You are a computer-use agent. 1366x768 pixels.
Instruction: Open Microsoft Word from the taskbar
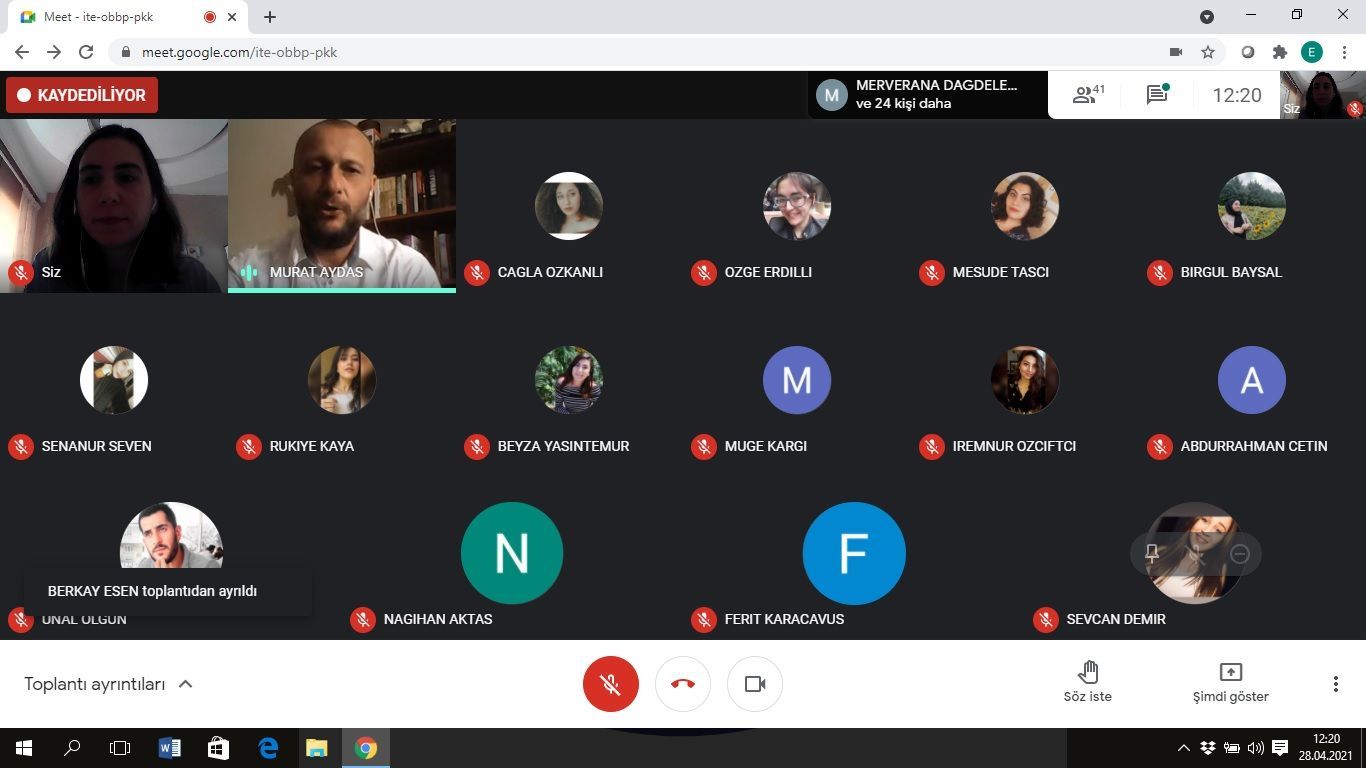coord(169,748)
